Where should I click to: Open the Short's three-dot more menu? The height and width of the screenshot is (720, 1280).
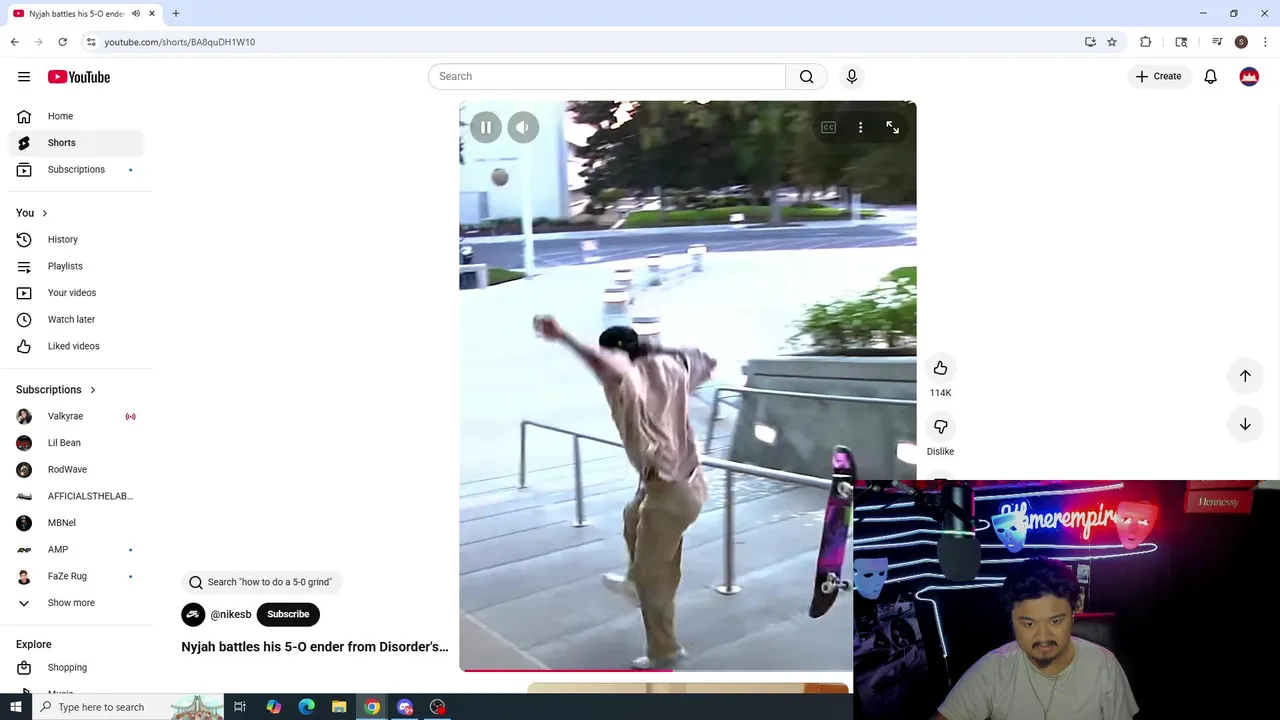860,127
